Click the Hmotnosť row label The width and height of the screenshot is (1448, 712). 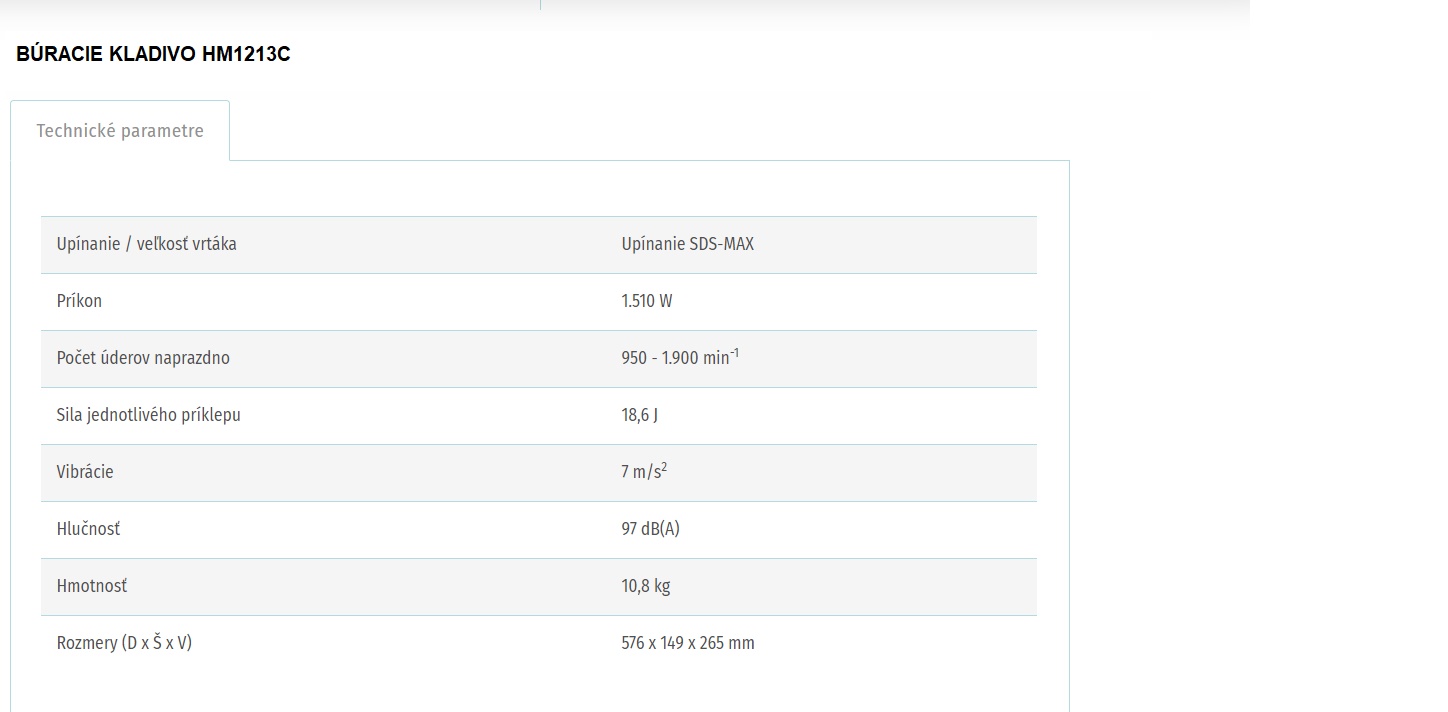click(92, 586)
